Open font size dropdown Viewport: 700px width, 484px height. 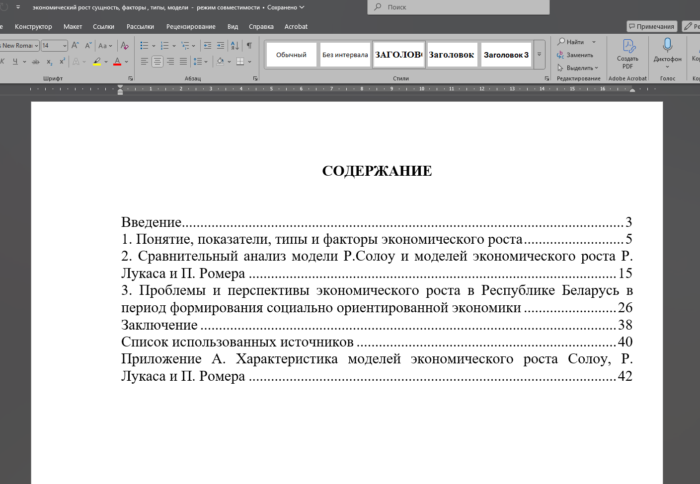tap(64, 46)
